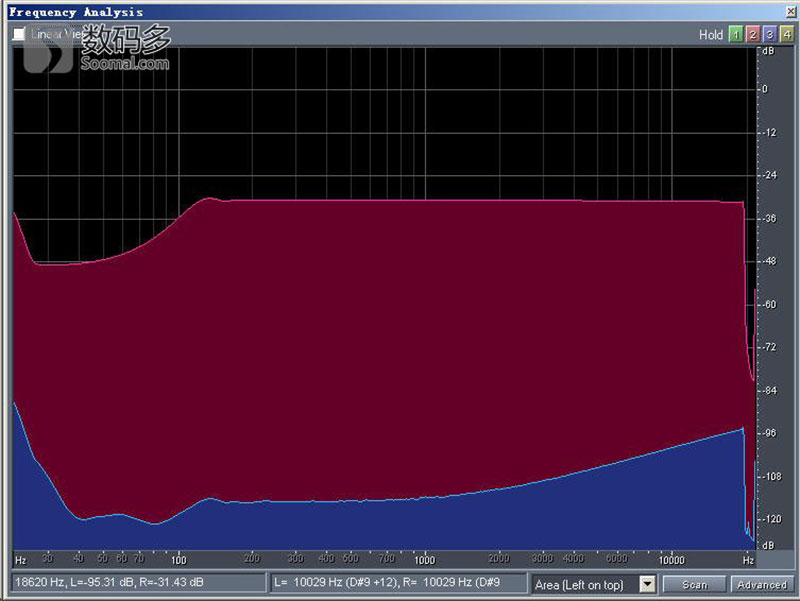Click the 1000 Hz mark on frequency axis

pos(424,559)
